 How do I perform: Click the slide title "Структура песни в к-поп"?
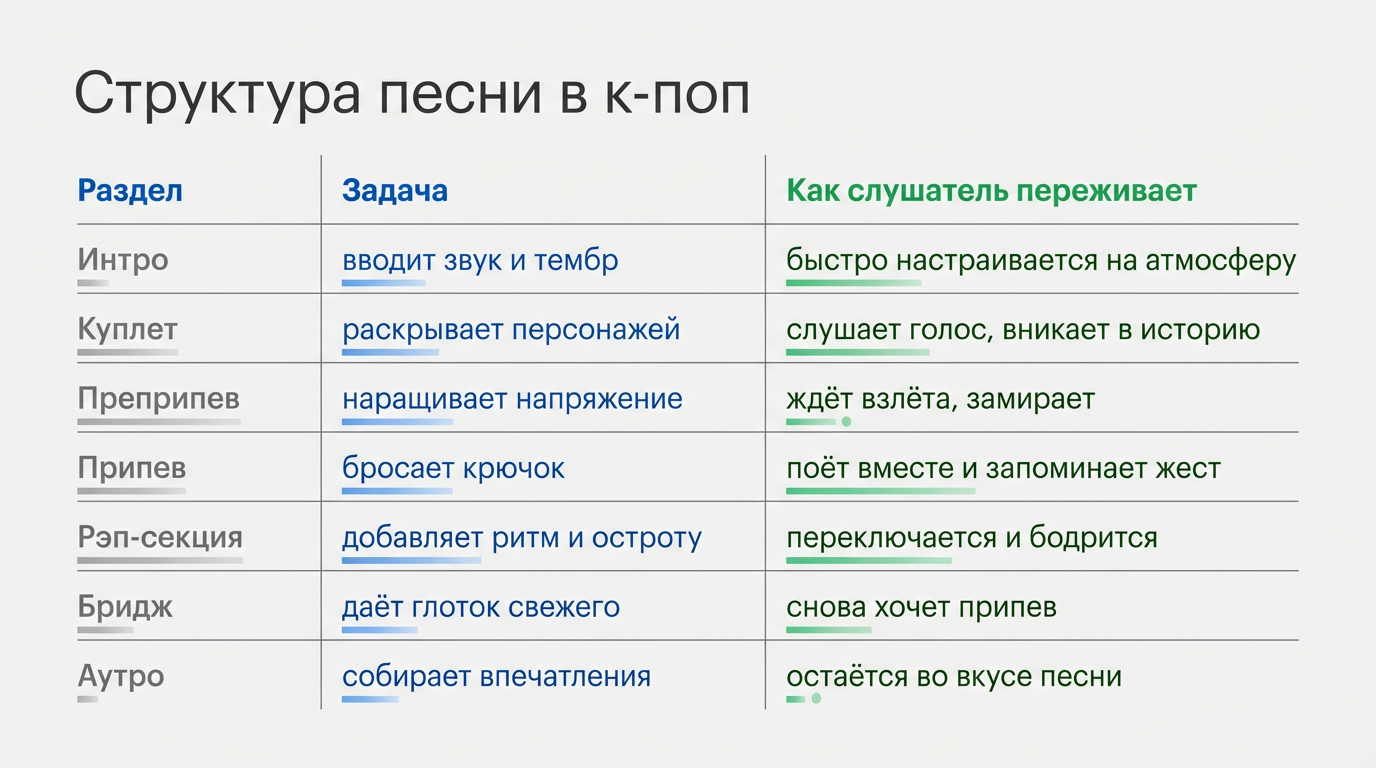click(412, 97)
